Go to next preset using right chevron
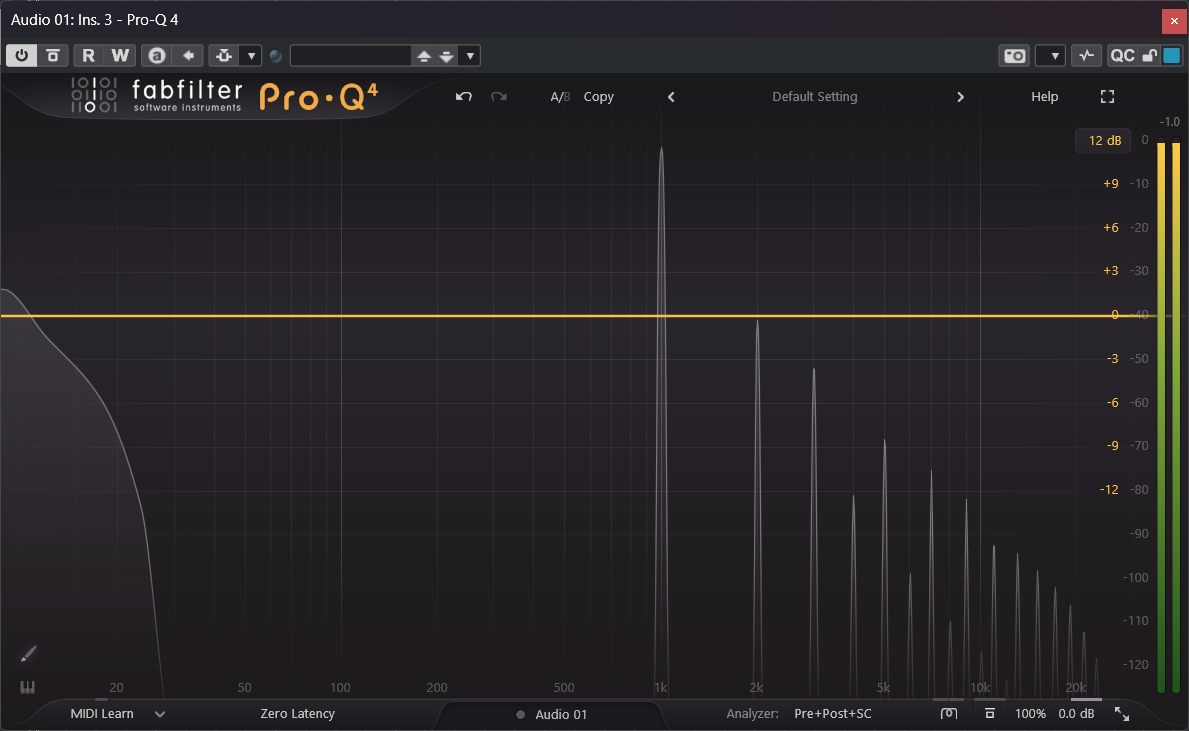 [960, 97]
